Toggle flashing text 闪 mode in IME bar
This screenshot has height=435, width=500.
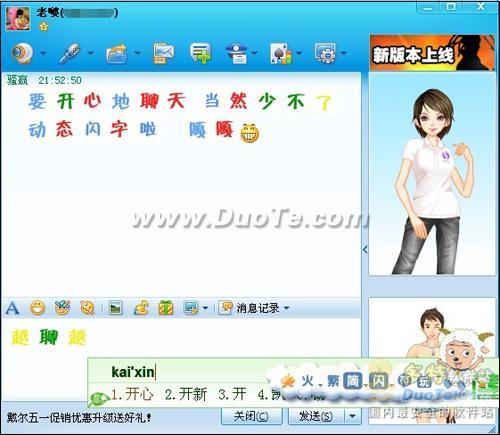coord(378,380)
